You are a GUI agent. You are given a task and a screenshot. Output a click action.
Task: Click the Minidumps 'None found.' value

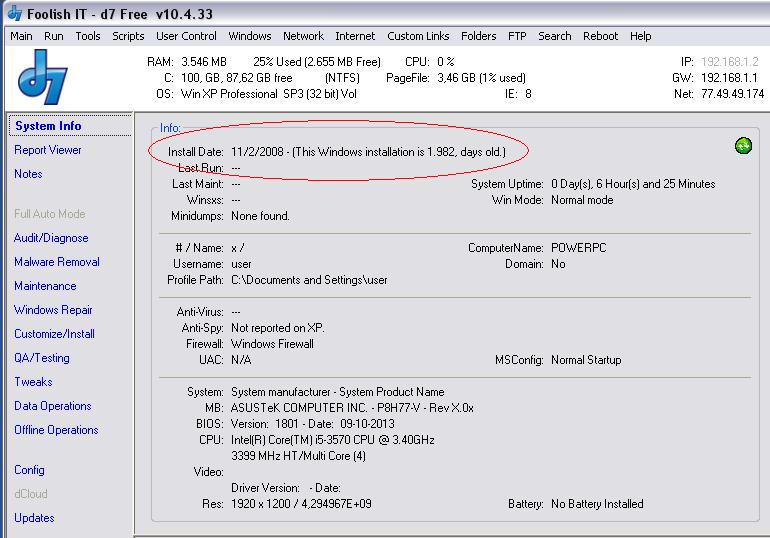260,216
